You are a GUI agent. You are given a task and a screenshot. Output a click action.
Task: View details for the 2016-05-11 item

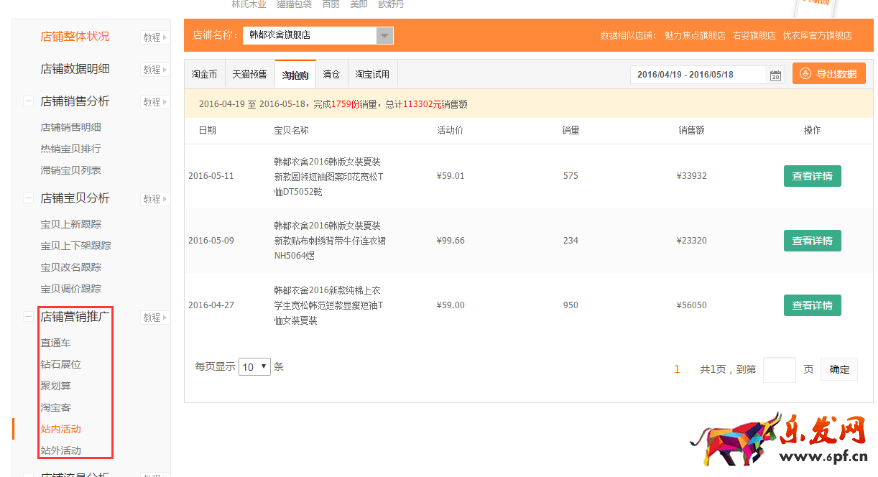[x=811, y=176]
